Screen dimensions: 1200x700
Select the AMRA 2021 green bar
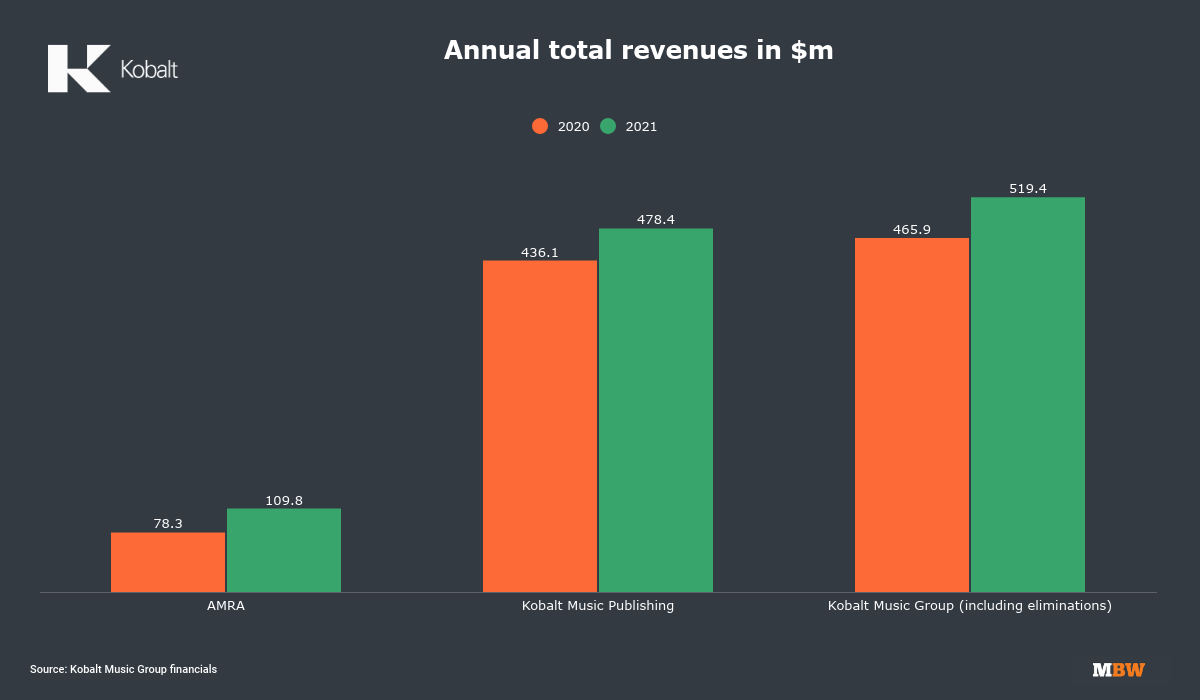pos(284,550)
